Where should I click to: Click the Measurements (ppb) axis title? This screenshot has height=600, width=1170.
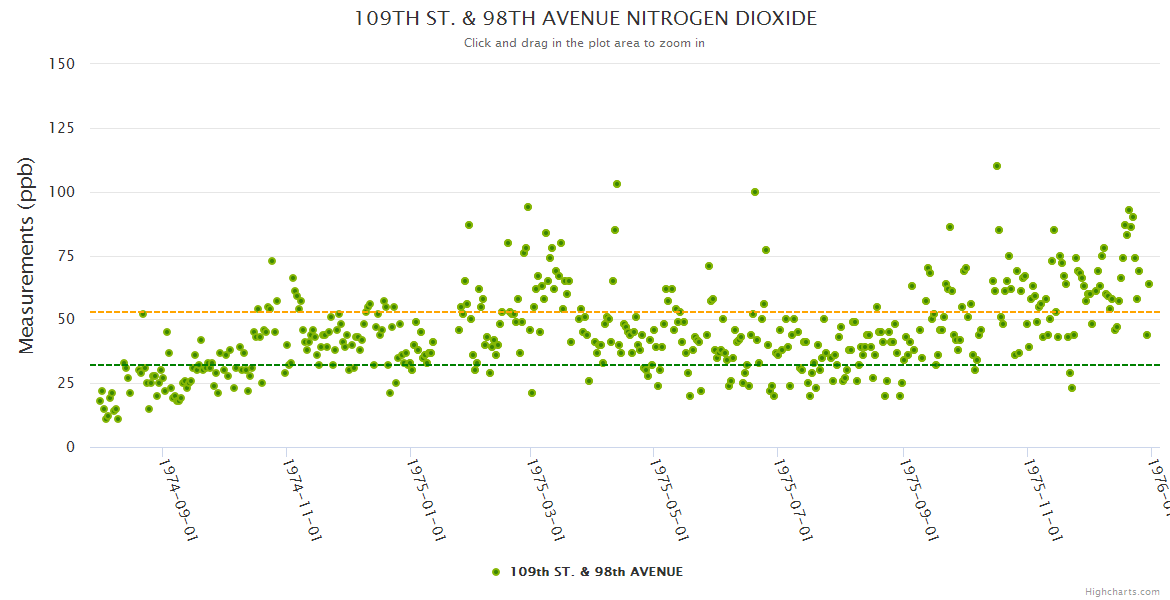click(27, 255)
